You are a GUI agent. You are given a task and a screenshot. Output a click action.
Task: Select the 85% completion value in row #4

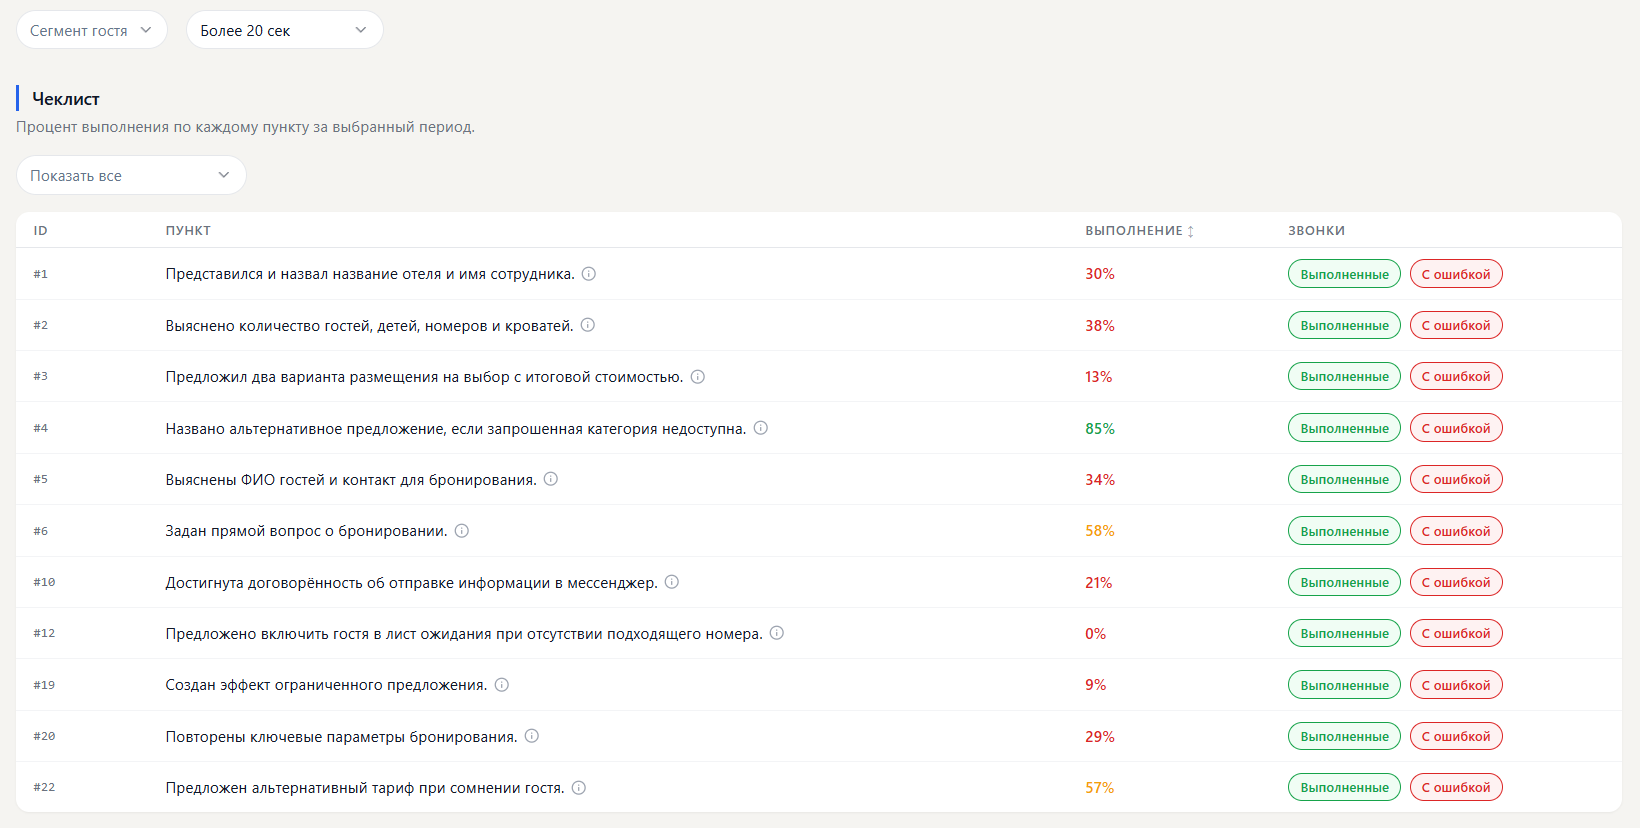(x=1100, y=429)
